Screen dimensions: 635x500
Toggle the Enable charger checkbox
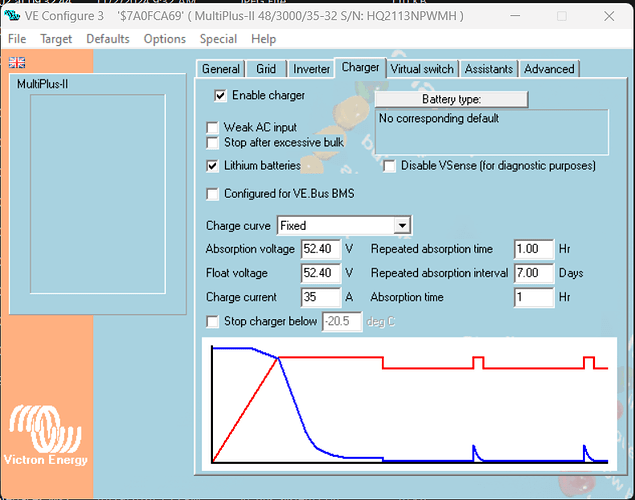pyautogui.click(x=220, y=96)
